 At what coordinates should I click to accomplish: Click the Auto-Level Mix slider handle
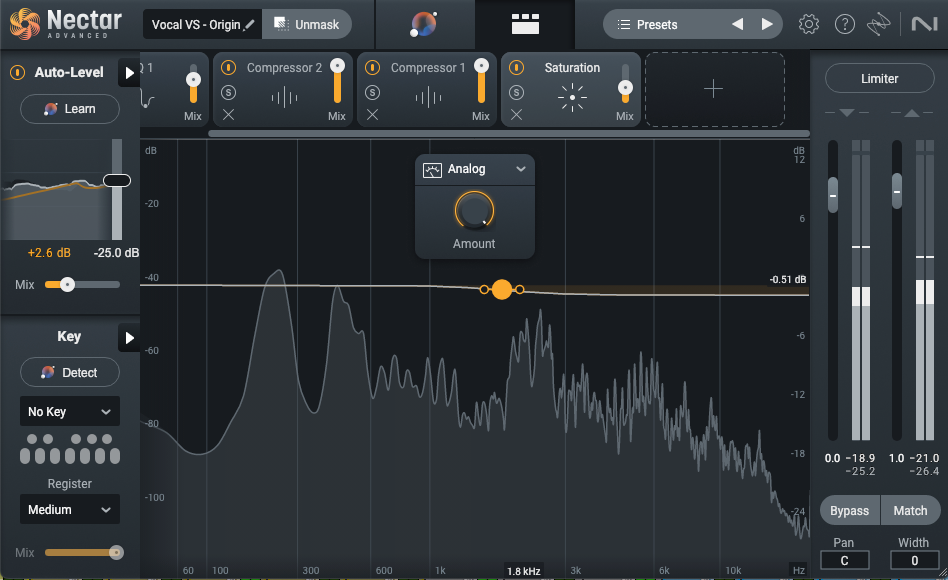coord(67,284)
